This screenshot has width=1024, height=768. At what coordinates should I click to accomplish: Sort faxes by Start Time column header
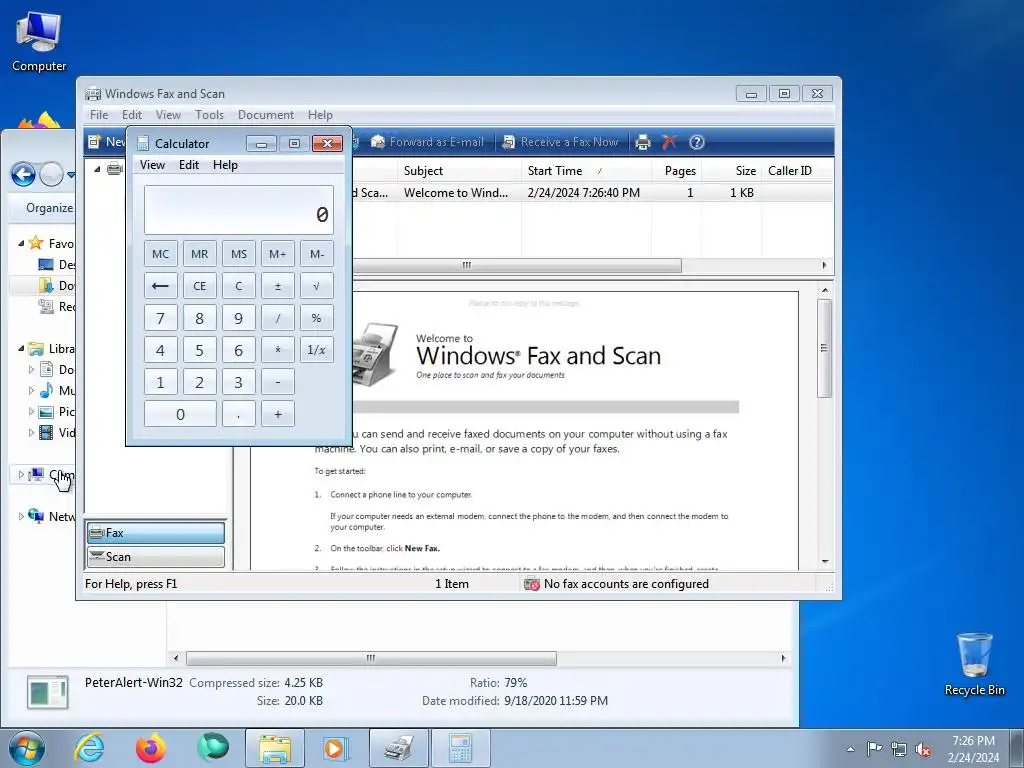coord(586,170)
